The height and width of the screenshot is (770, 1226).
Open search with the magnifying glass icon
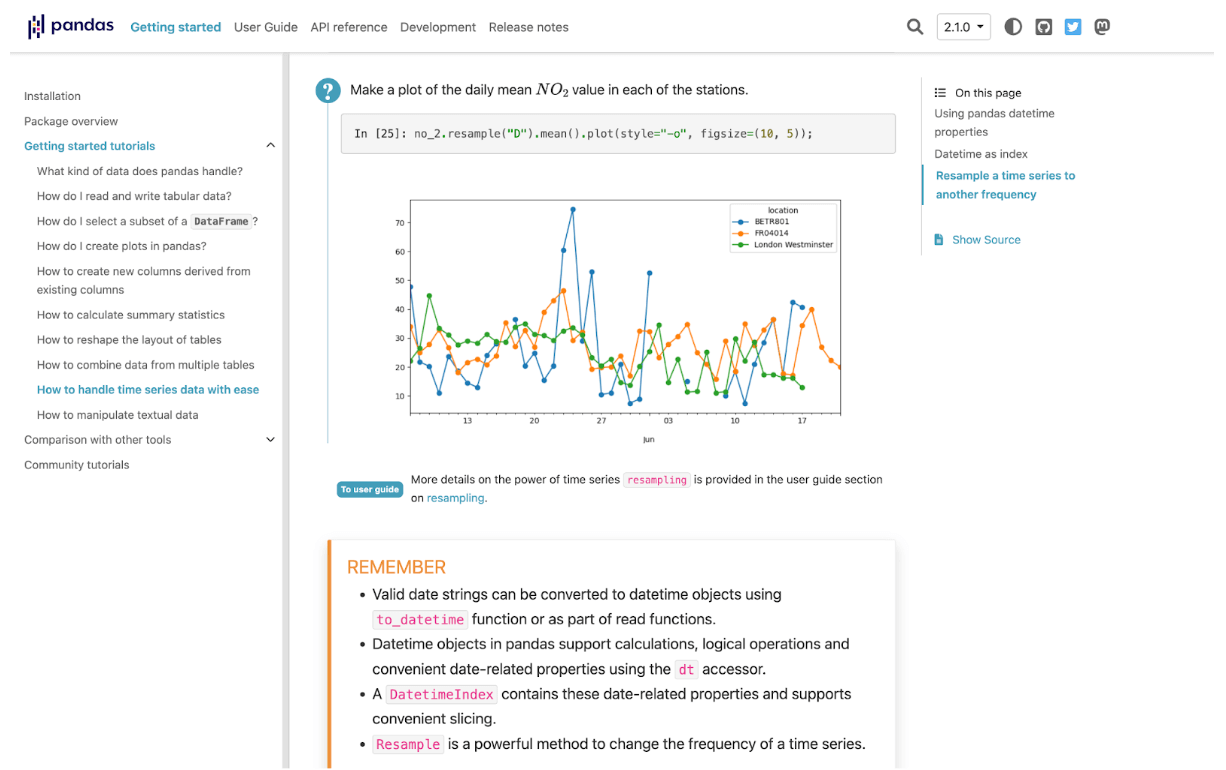[x=914, y=27]
